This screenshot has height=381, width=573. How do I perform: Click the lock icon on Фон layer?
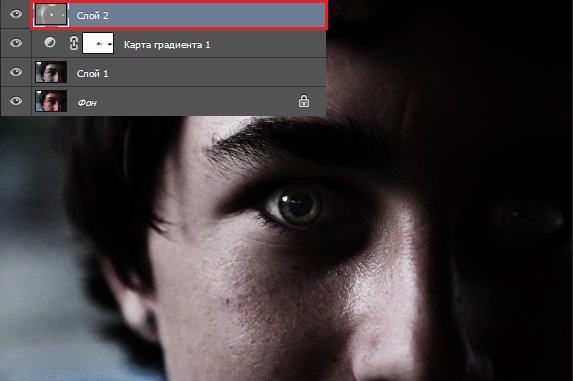click(x=304, y=101)
